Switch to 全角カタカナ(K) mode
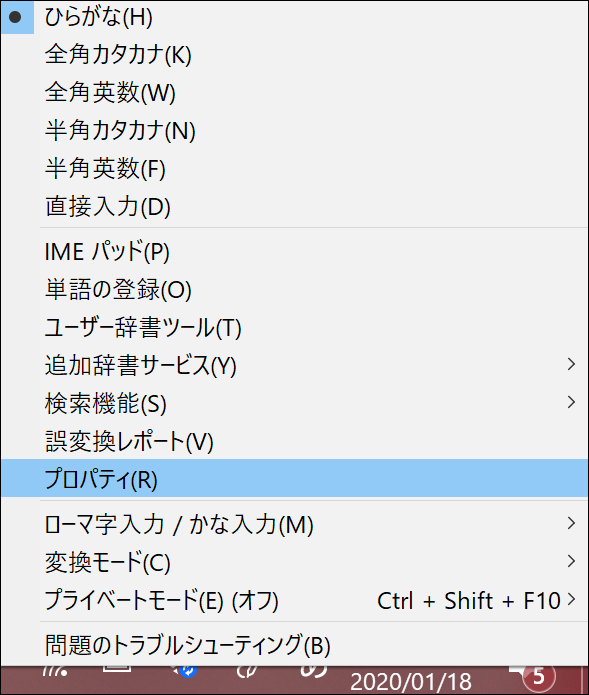Image resolution: width=589 pixels, height=695 pixels. pos(294,54)
